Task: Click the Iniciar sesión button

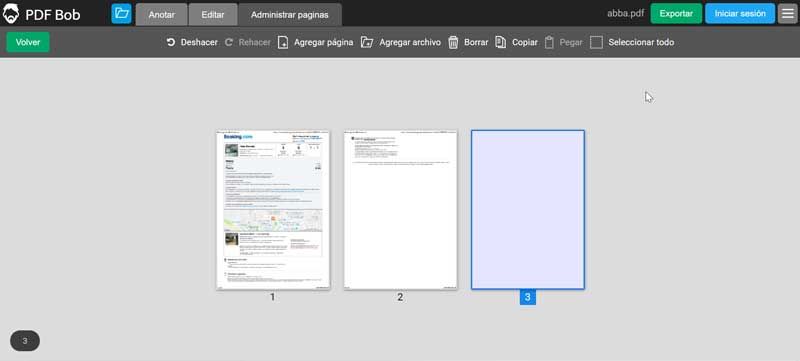Action: pos(740,14)
